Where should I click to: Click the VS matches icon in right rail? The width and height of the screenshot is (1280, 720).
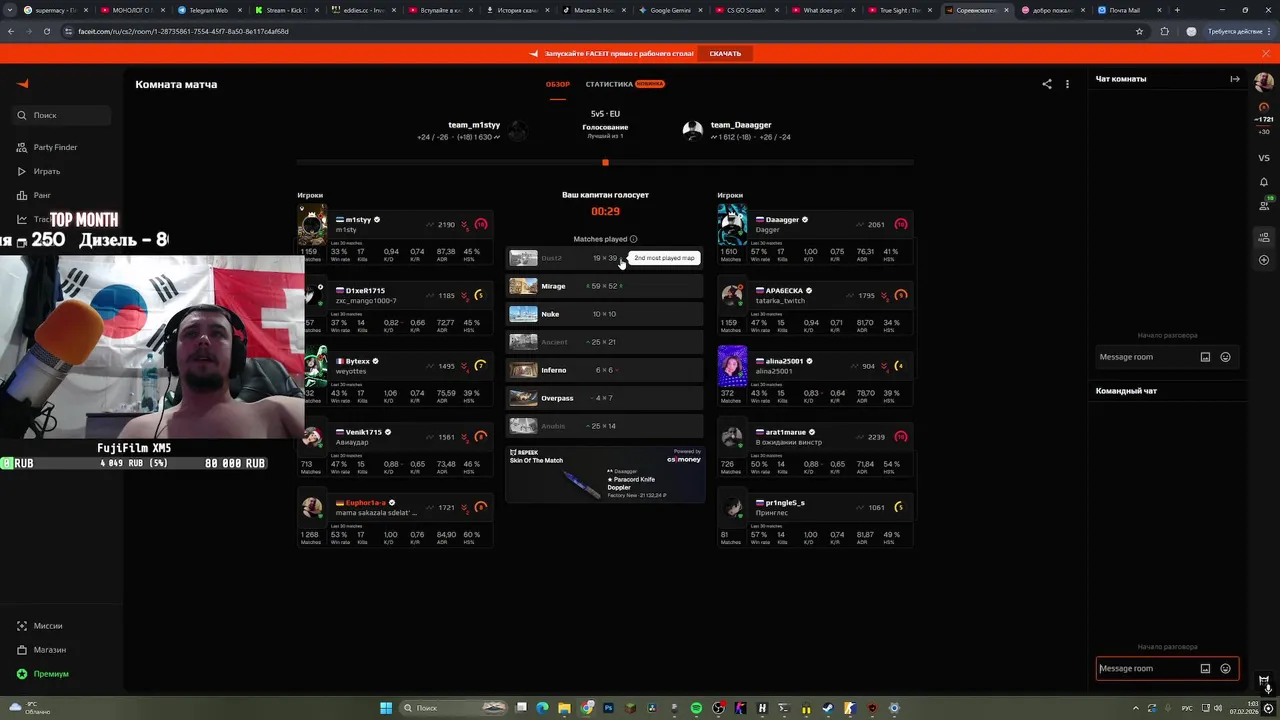pos(1264,158)
